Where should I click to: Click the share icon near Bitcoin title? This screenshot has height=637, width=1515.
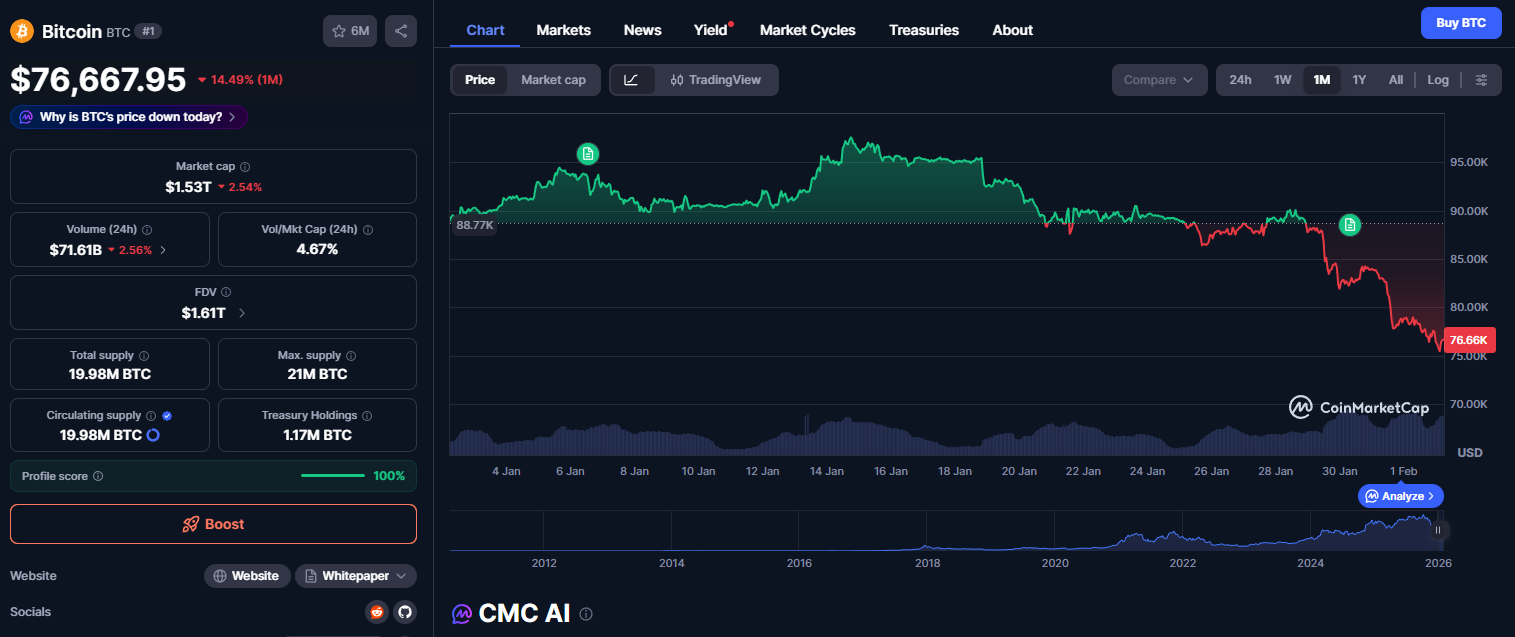click(x=401, y=31)
